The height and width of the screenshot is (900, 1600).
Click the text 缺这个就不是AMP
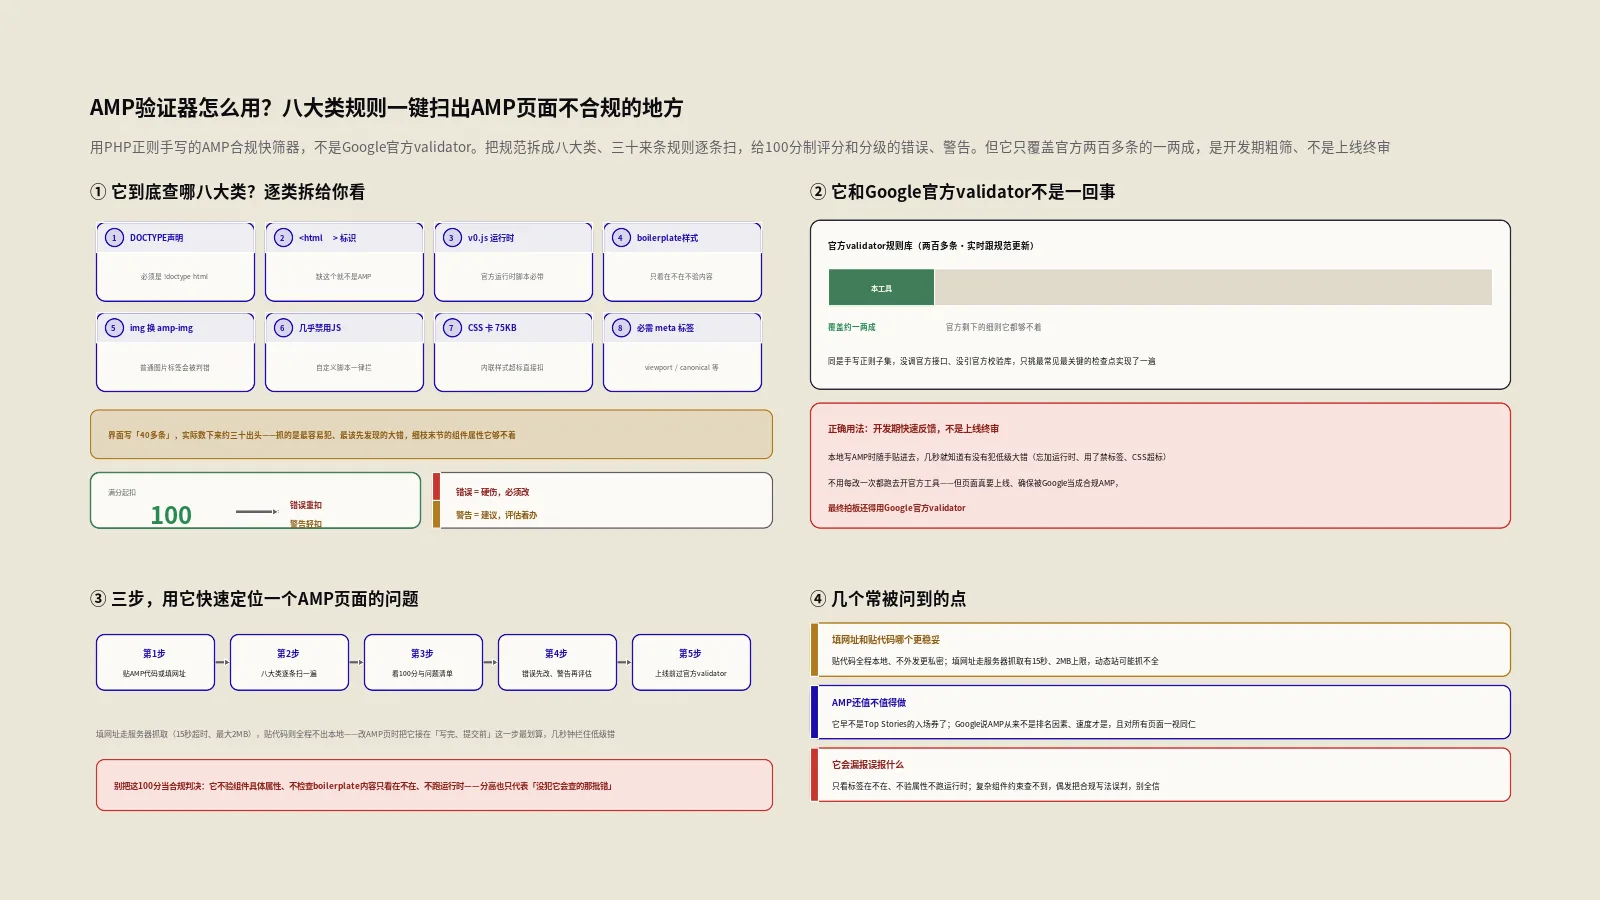[x=343, y=277]
